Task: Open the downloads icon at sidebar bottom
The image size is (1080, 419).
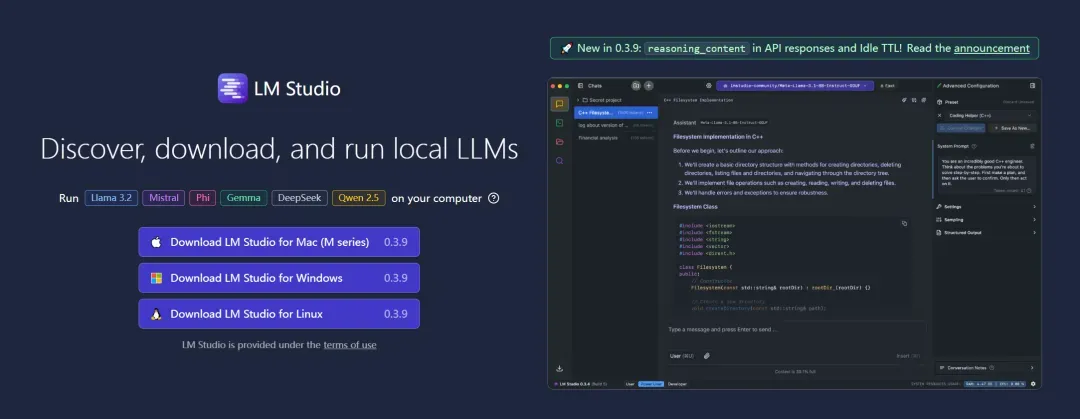Action: (x=559, y=369)
